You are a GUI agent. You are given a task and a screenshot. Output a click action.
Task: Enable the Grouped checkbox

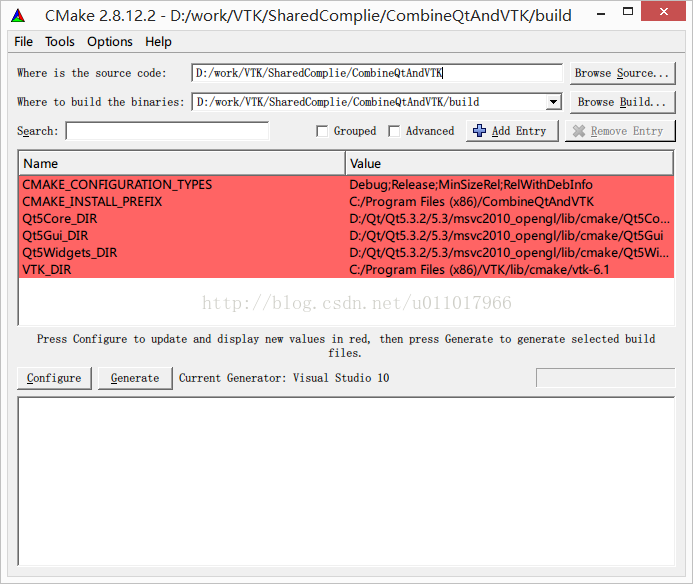click(322, 131)
